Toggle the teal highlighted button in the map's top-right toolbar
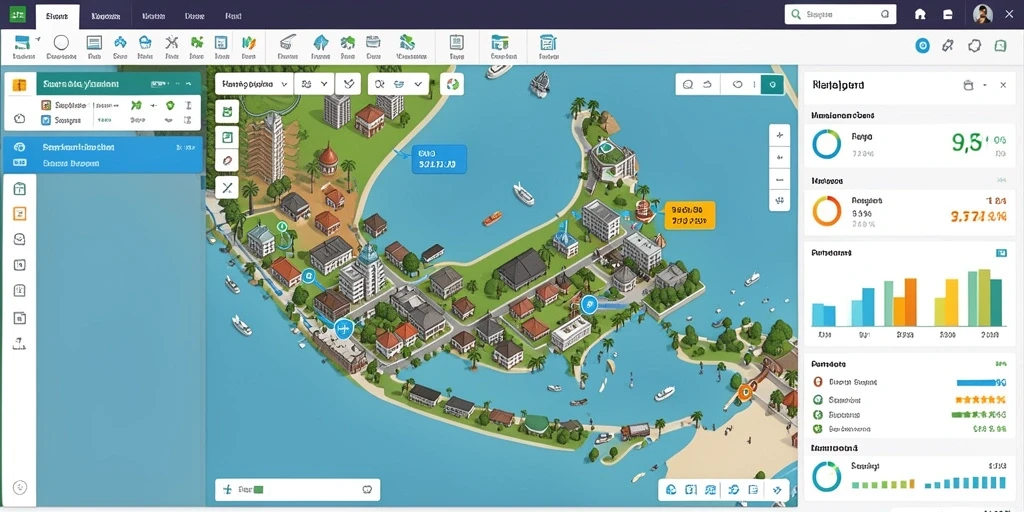The height and width of the screenshot is (512, 1024). coord(773,84)
